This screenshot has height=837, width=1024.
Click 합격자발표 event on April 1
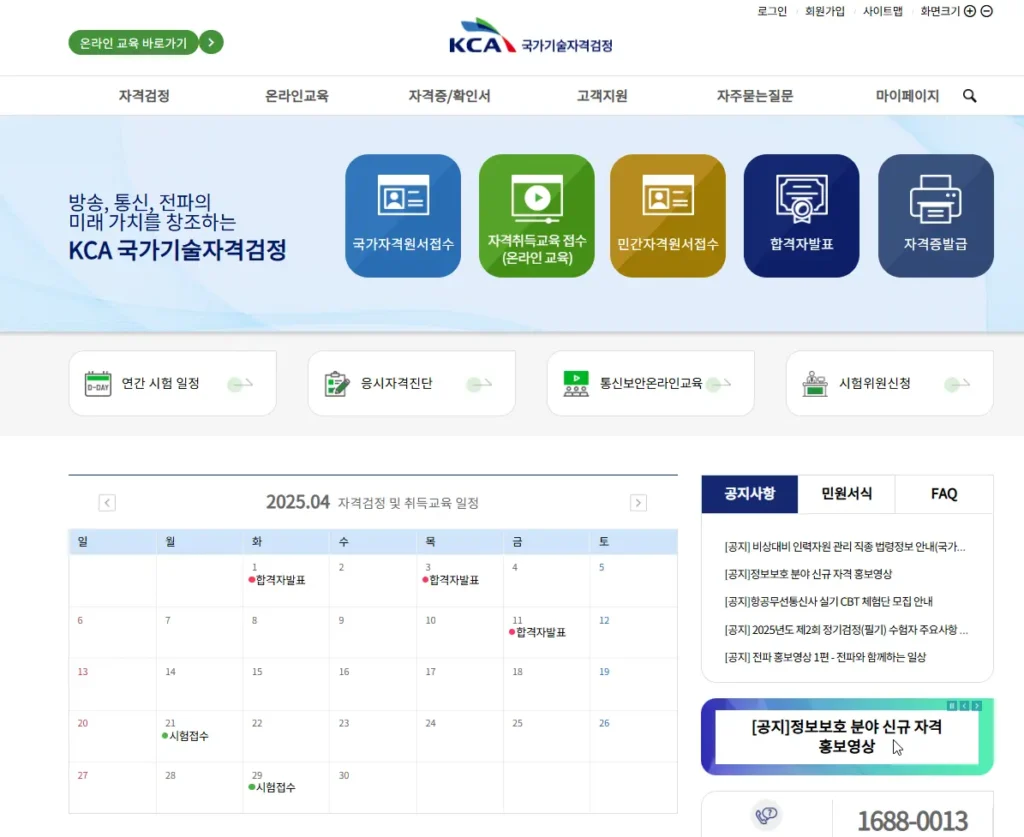(277, 580)
